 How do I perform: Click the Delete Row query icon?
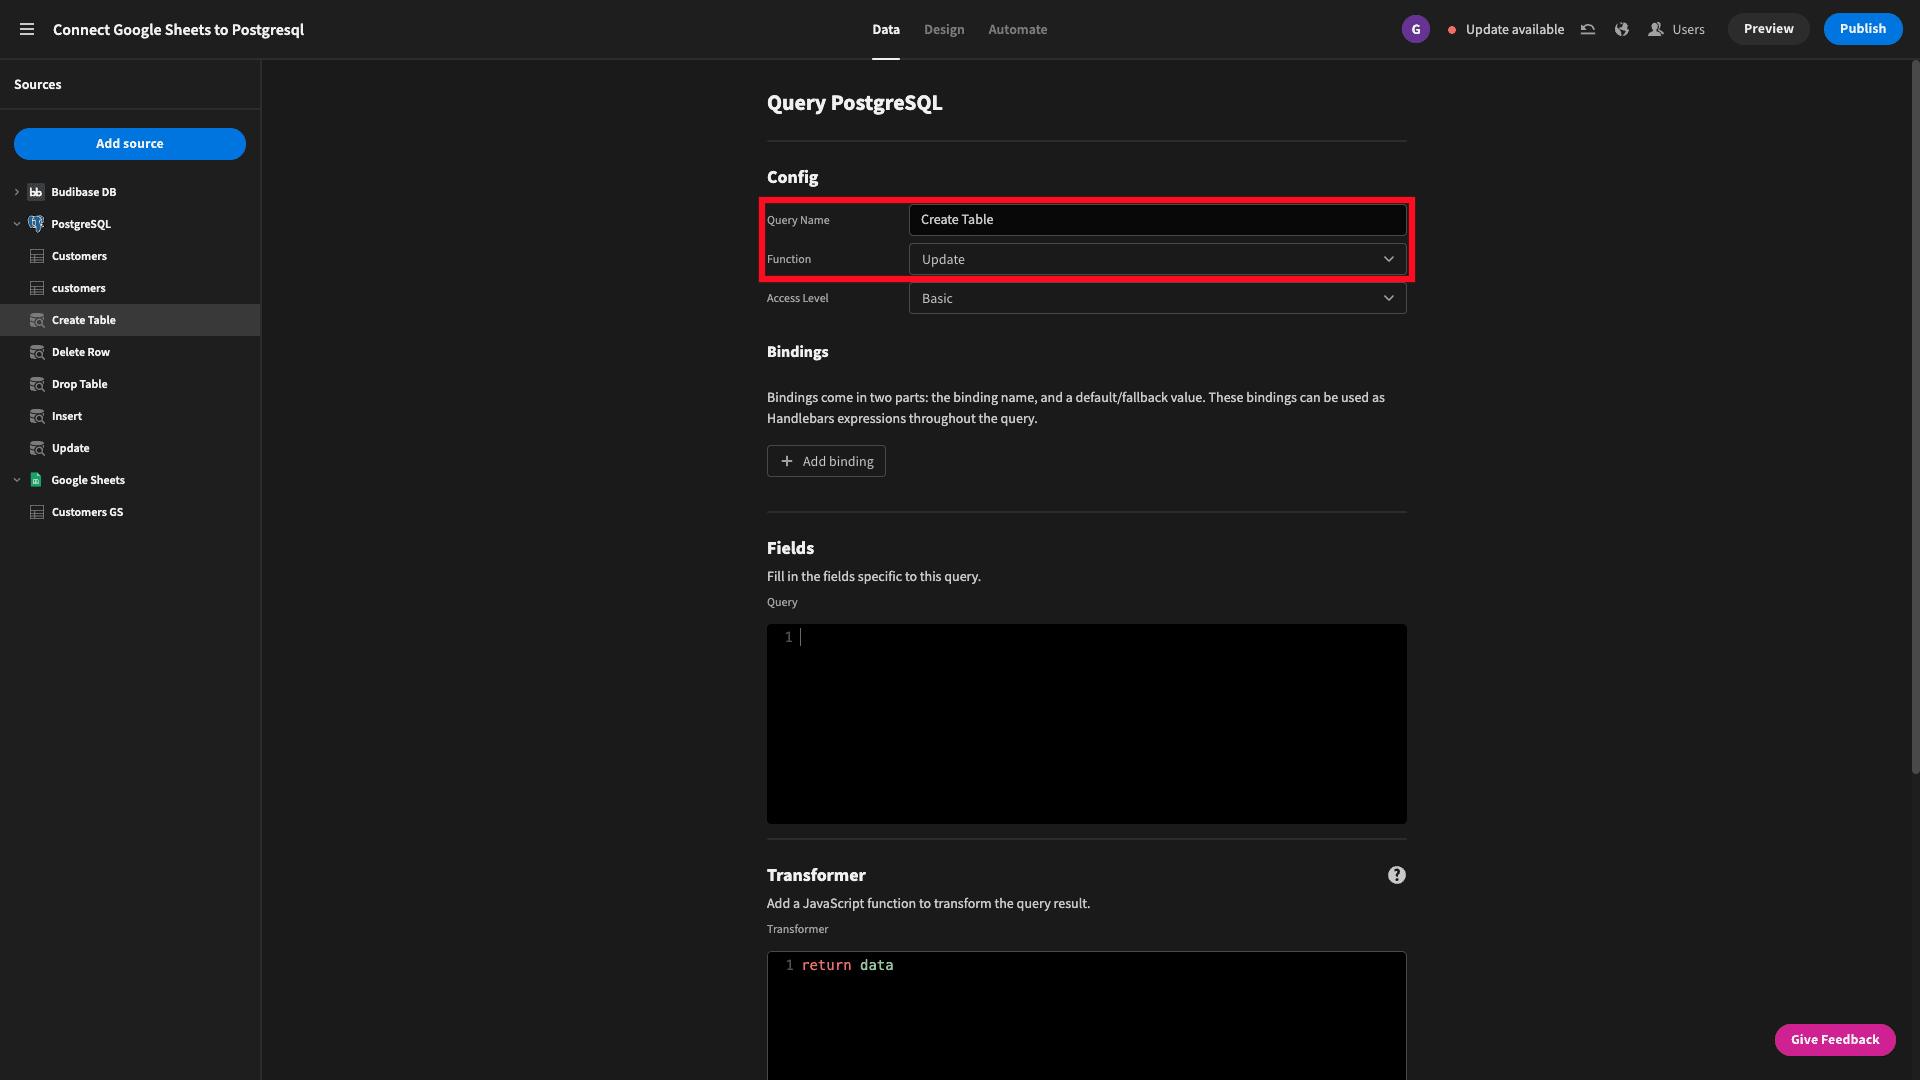point(38,352)
